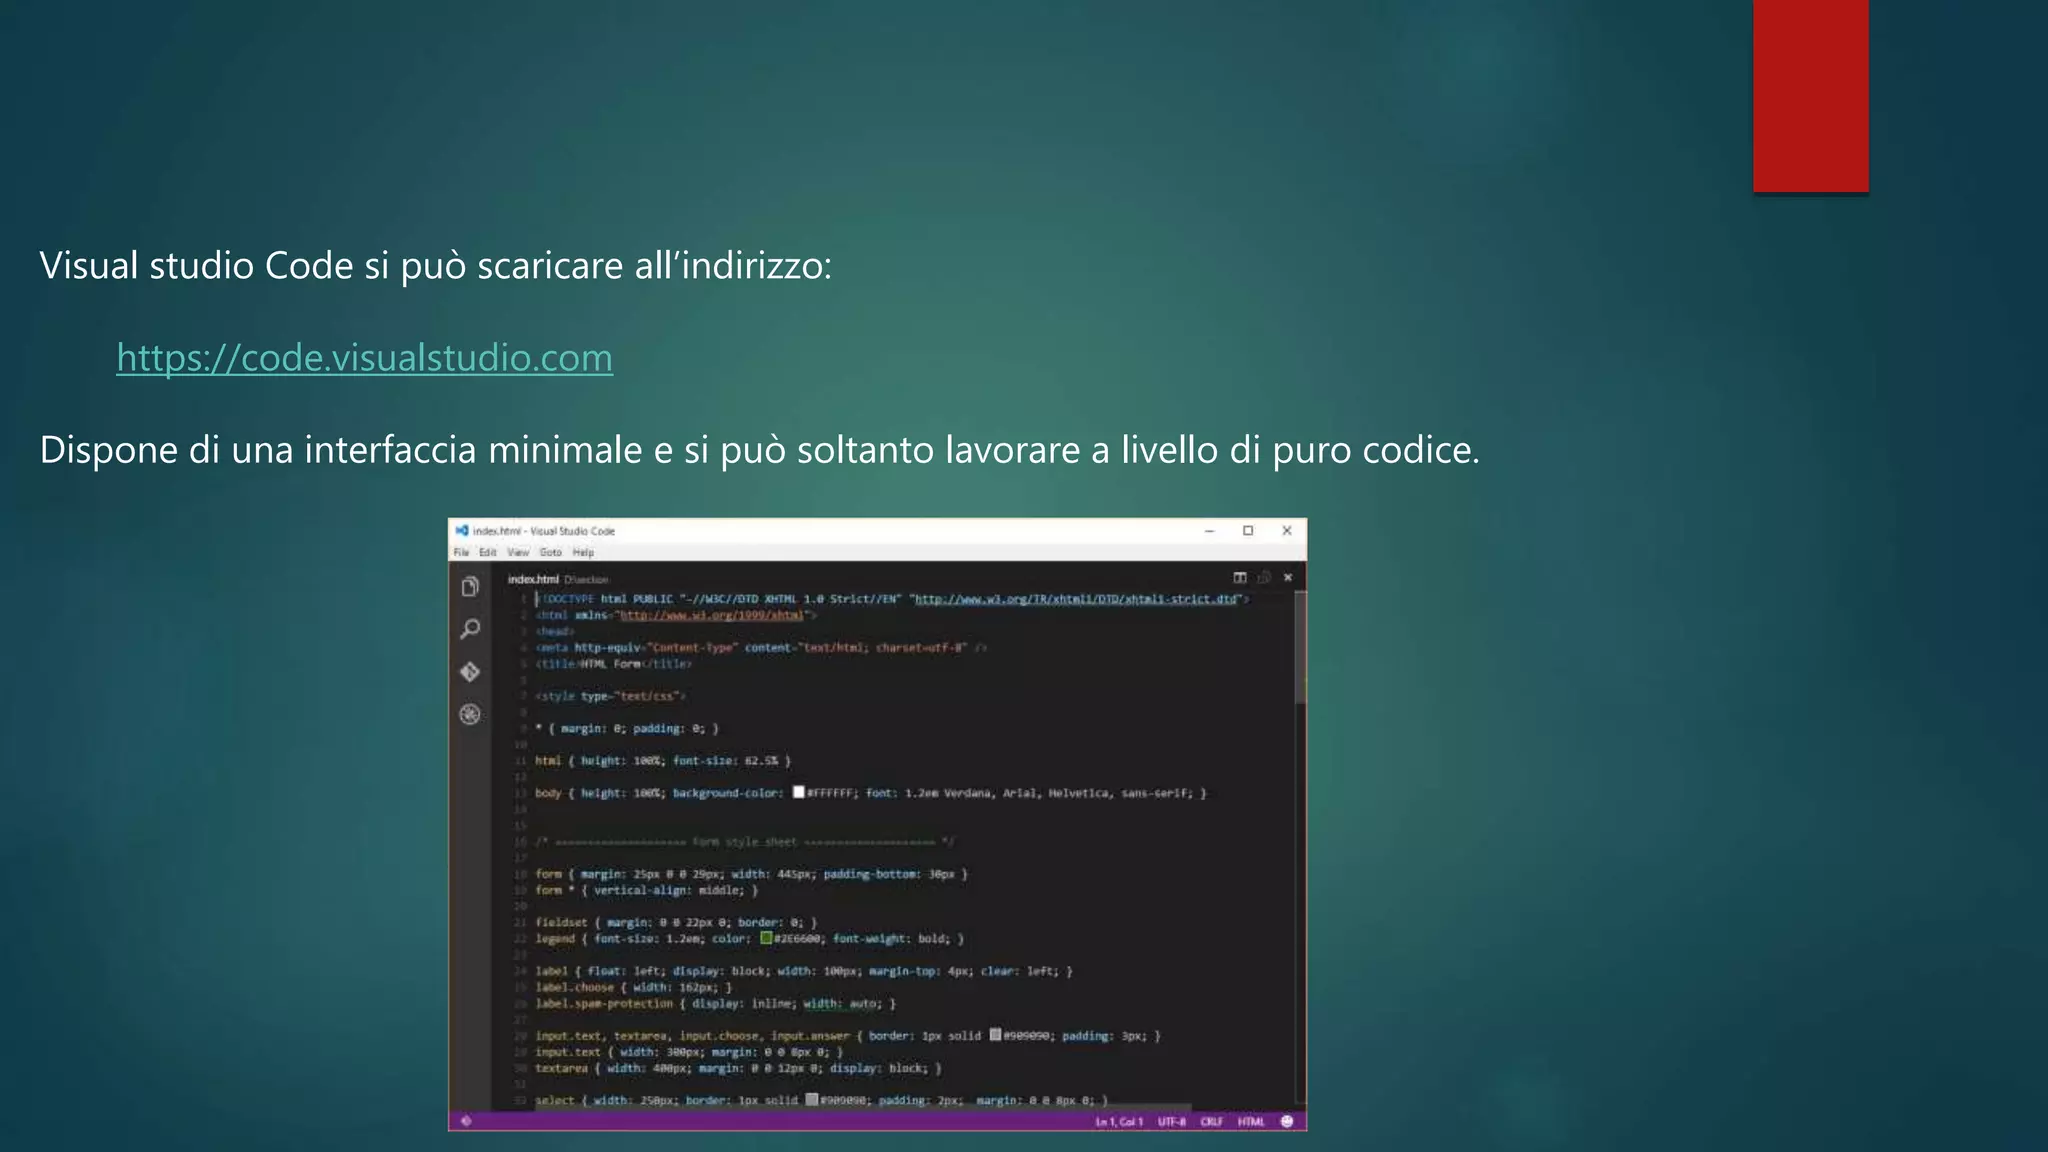Image resolution: width=2048 pixels, height=1152 pixels.
Task: Minimize the Visual Studio Code window
Action: 1210,531
